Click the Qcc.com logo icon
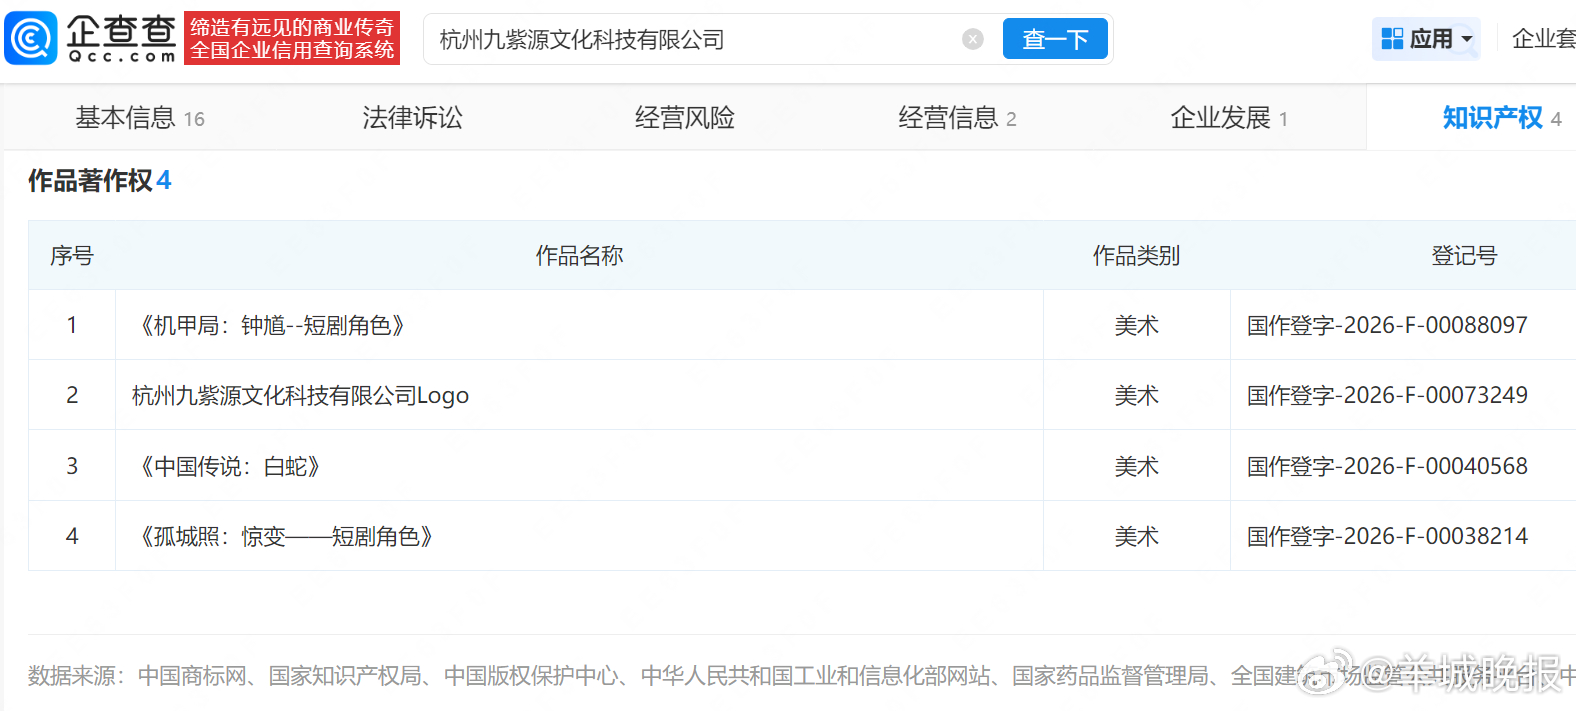This screenshot has height=711, width=1576. [x=31, y=38]
